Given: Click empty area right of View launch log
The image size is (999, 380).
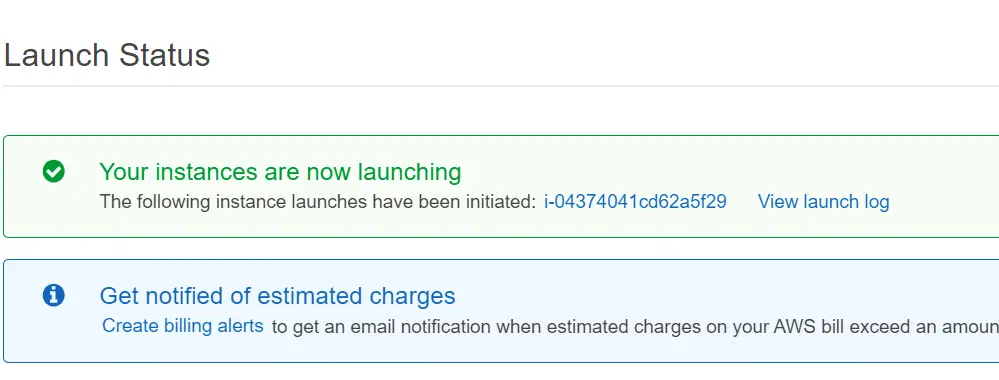Looking at the screenshot, I should click(944, 202).
